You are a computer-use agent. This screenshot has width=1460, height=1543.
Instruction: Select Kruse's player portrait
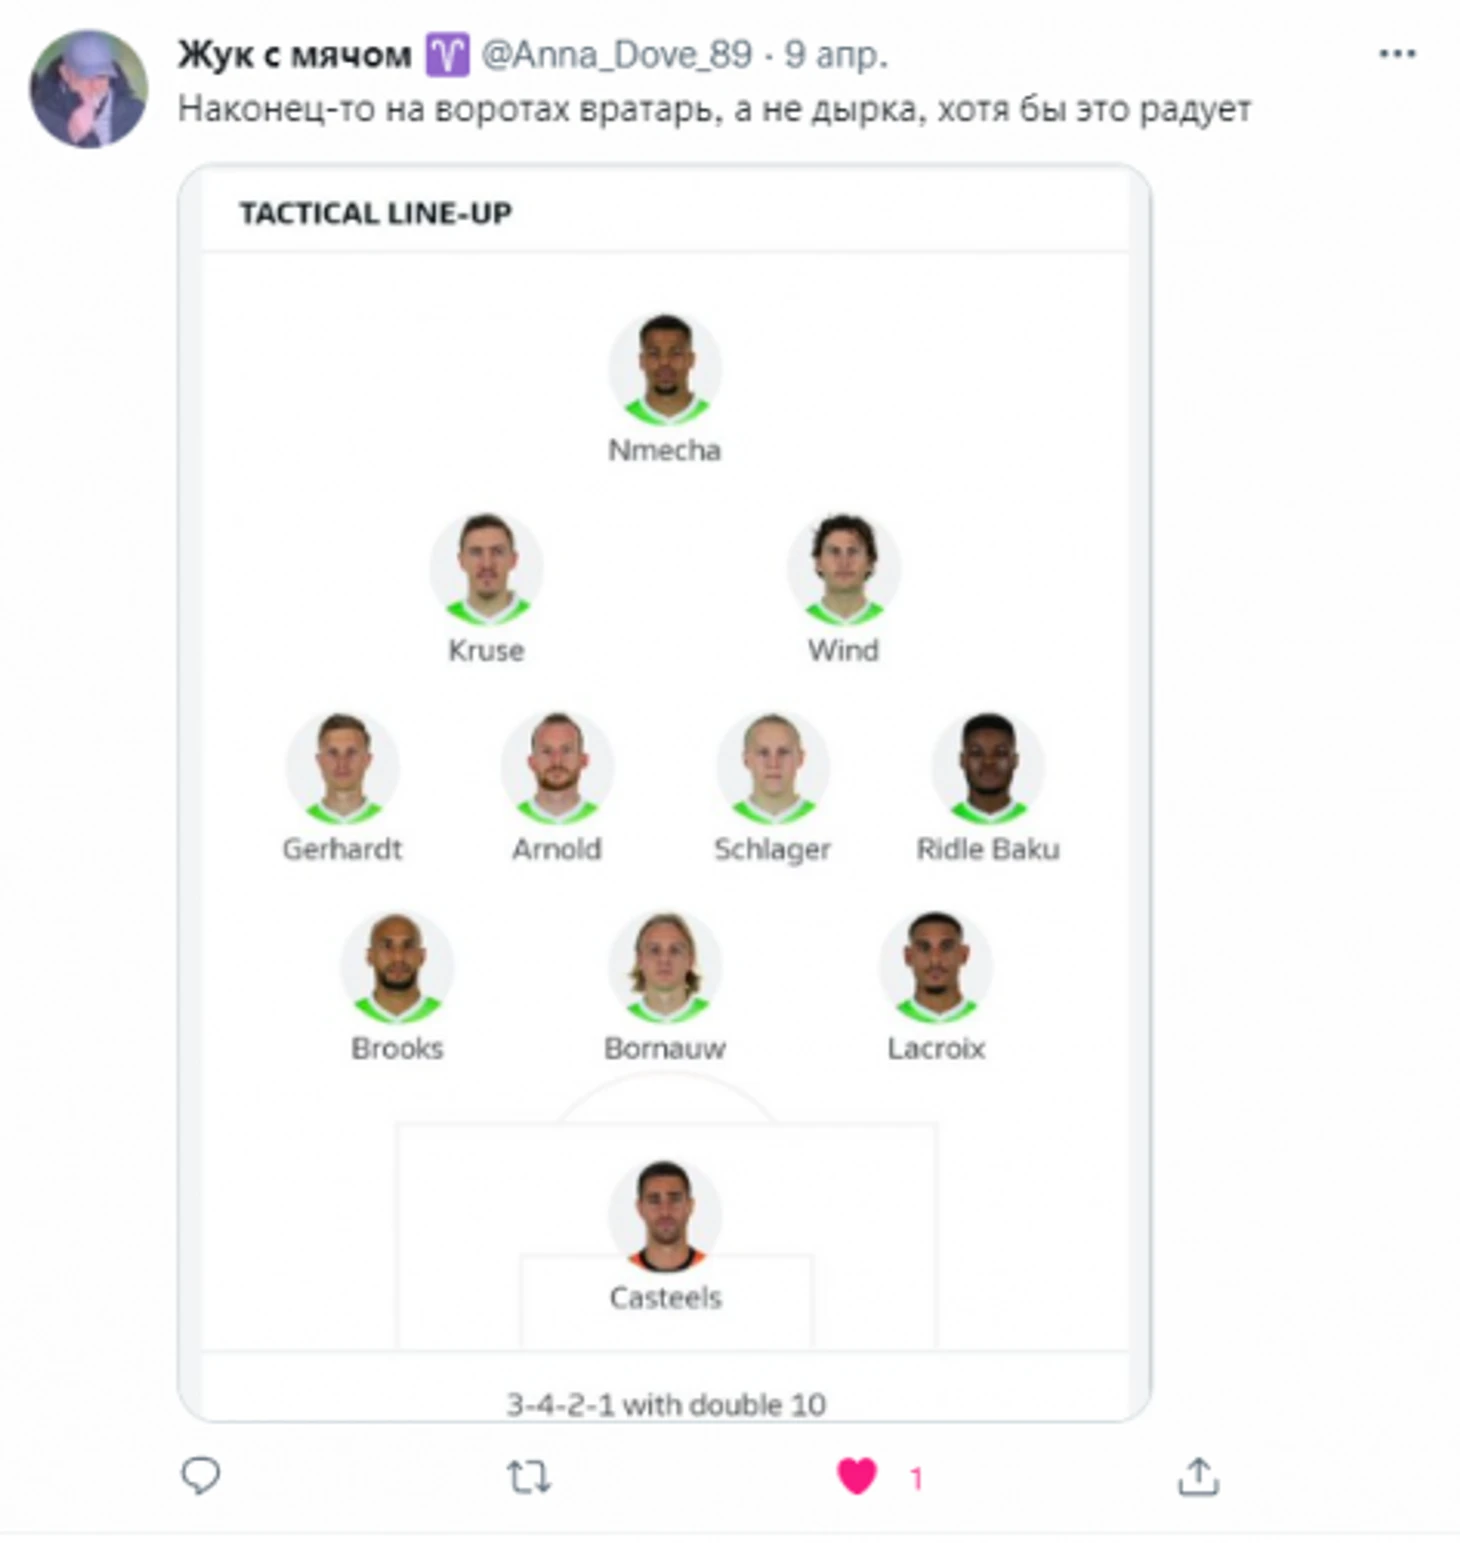tap(486, 569)
